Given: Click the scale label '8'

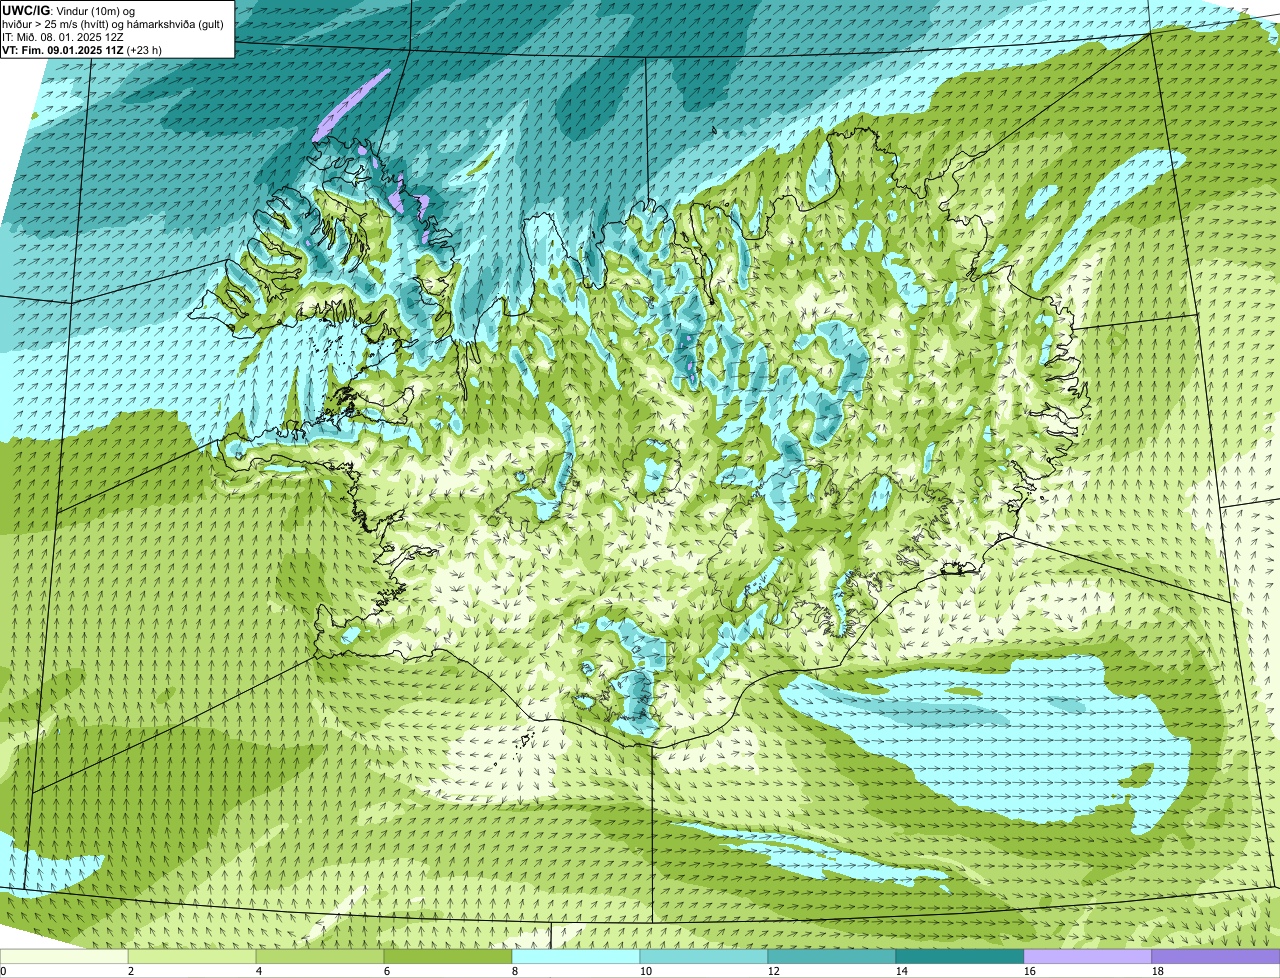Looking at the screenshot, I should click(x=515, y=971).
